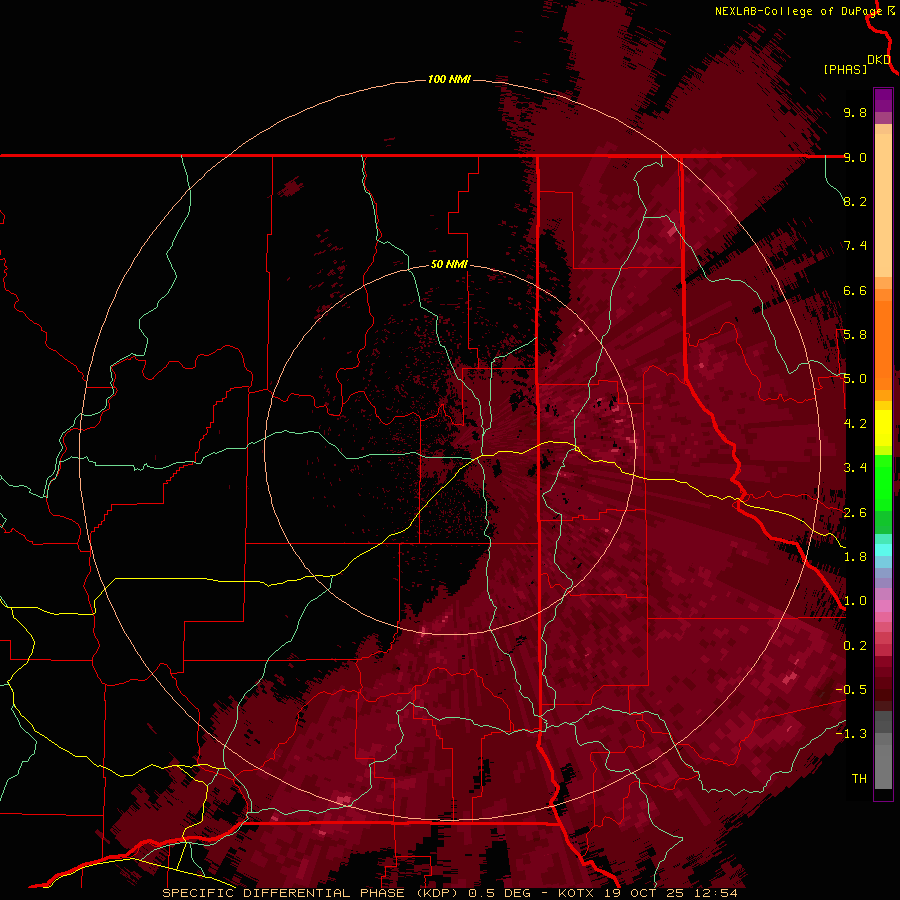The image size is (900, 900).
Task: Click the purple segment of the color scale
Action: click(x=883, y=101)
